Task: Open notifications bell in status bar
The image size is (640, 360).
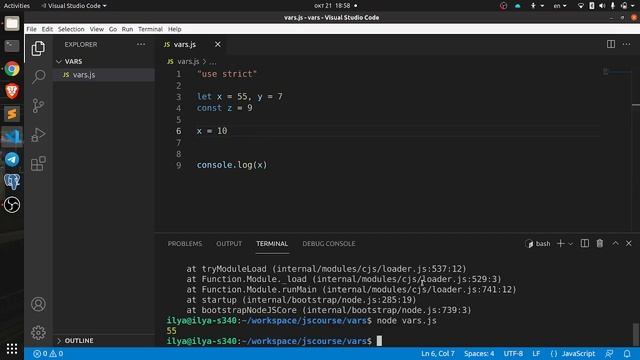Action: [627, 353]
